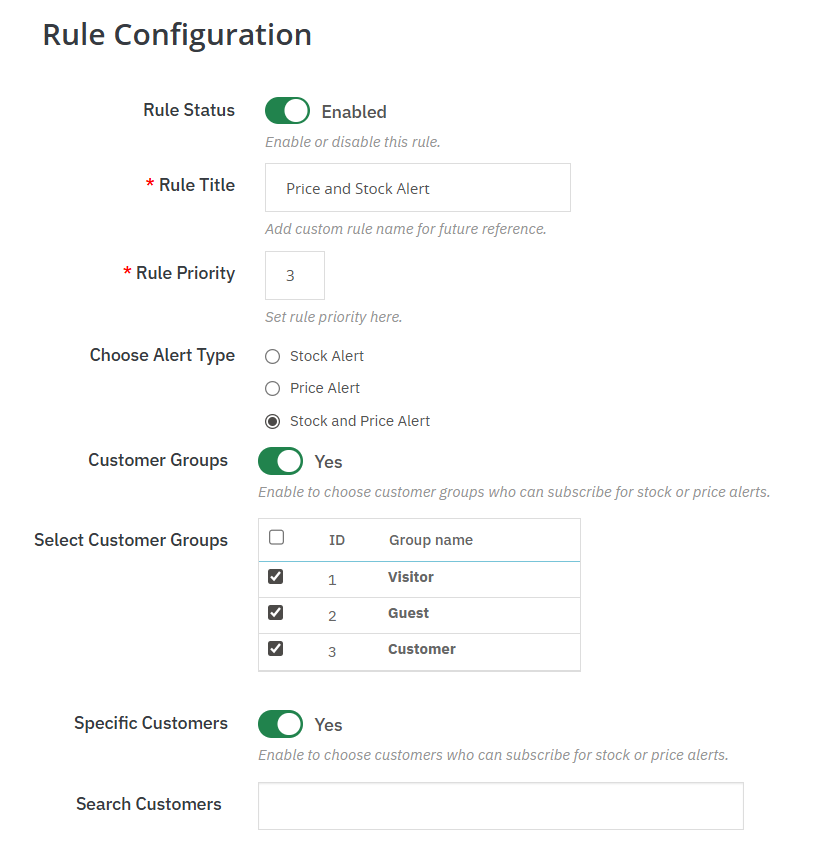817x863 pixels.
Task: Select the Stock Alert radio option
Action: click(272, 356)
